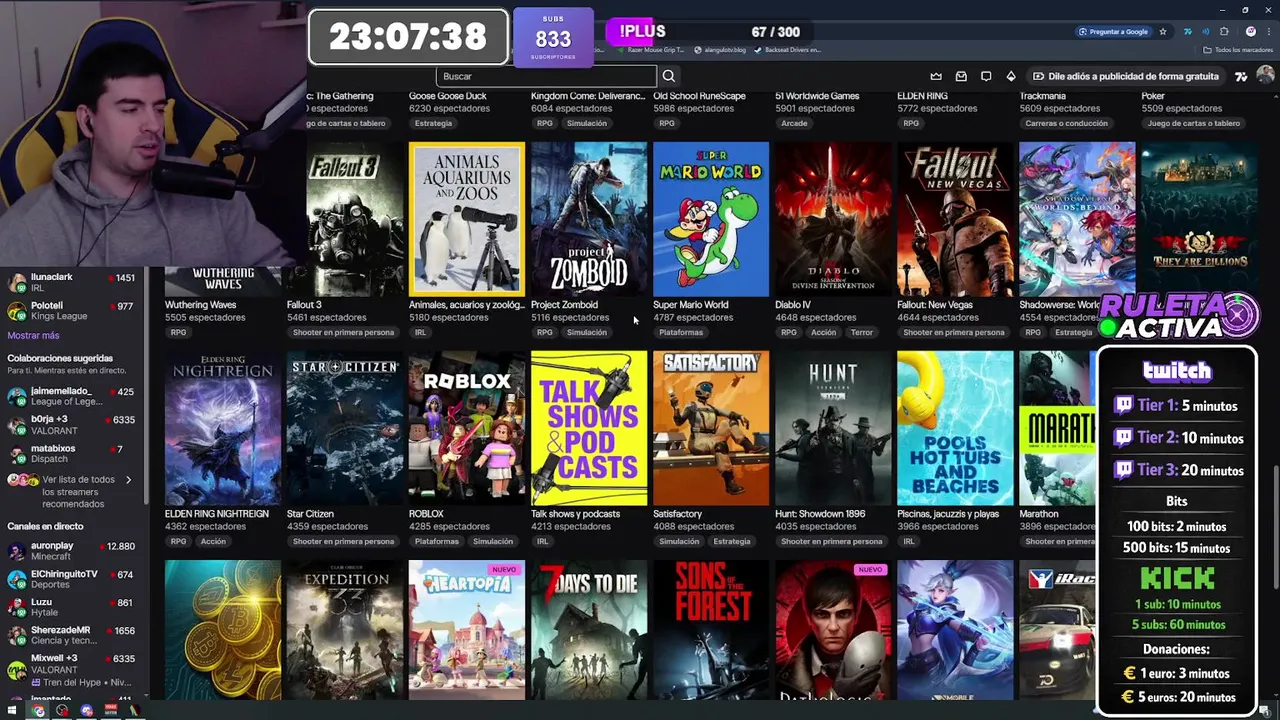
Task: Open the 7 Days to Die thumbnail
Action: click(588, 630)
